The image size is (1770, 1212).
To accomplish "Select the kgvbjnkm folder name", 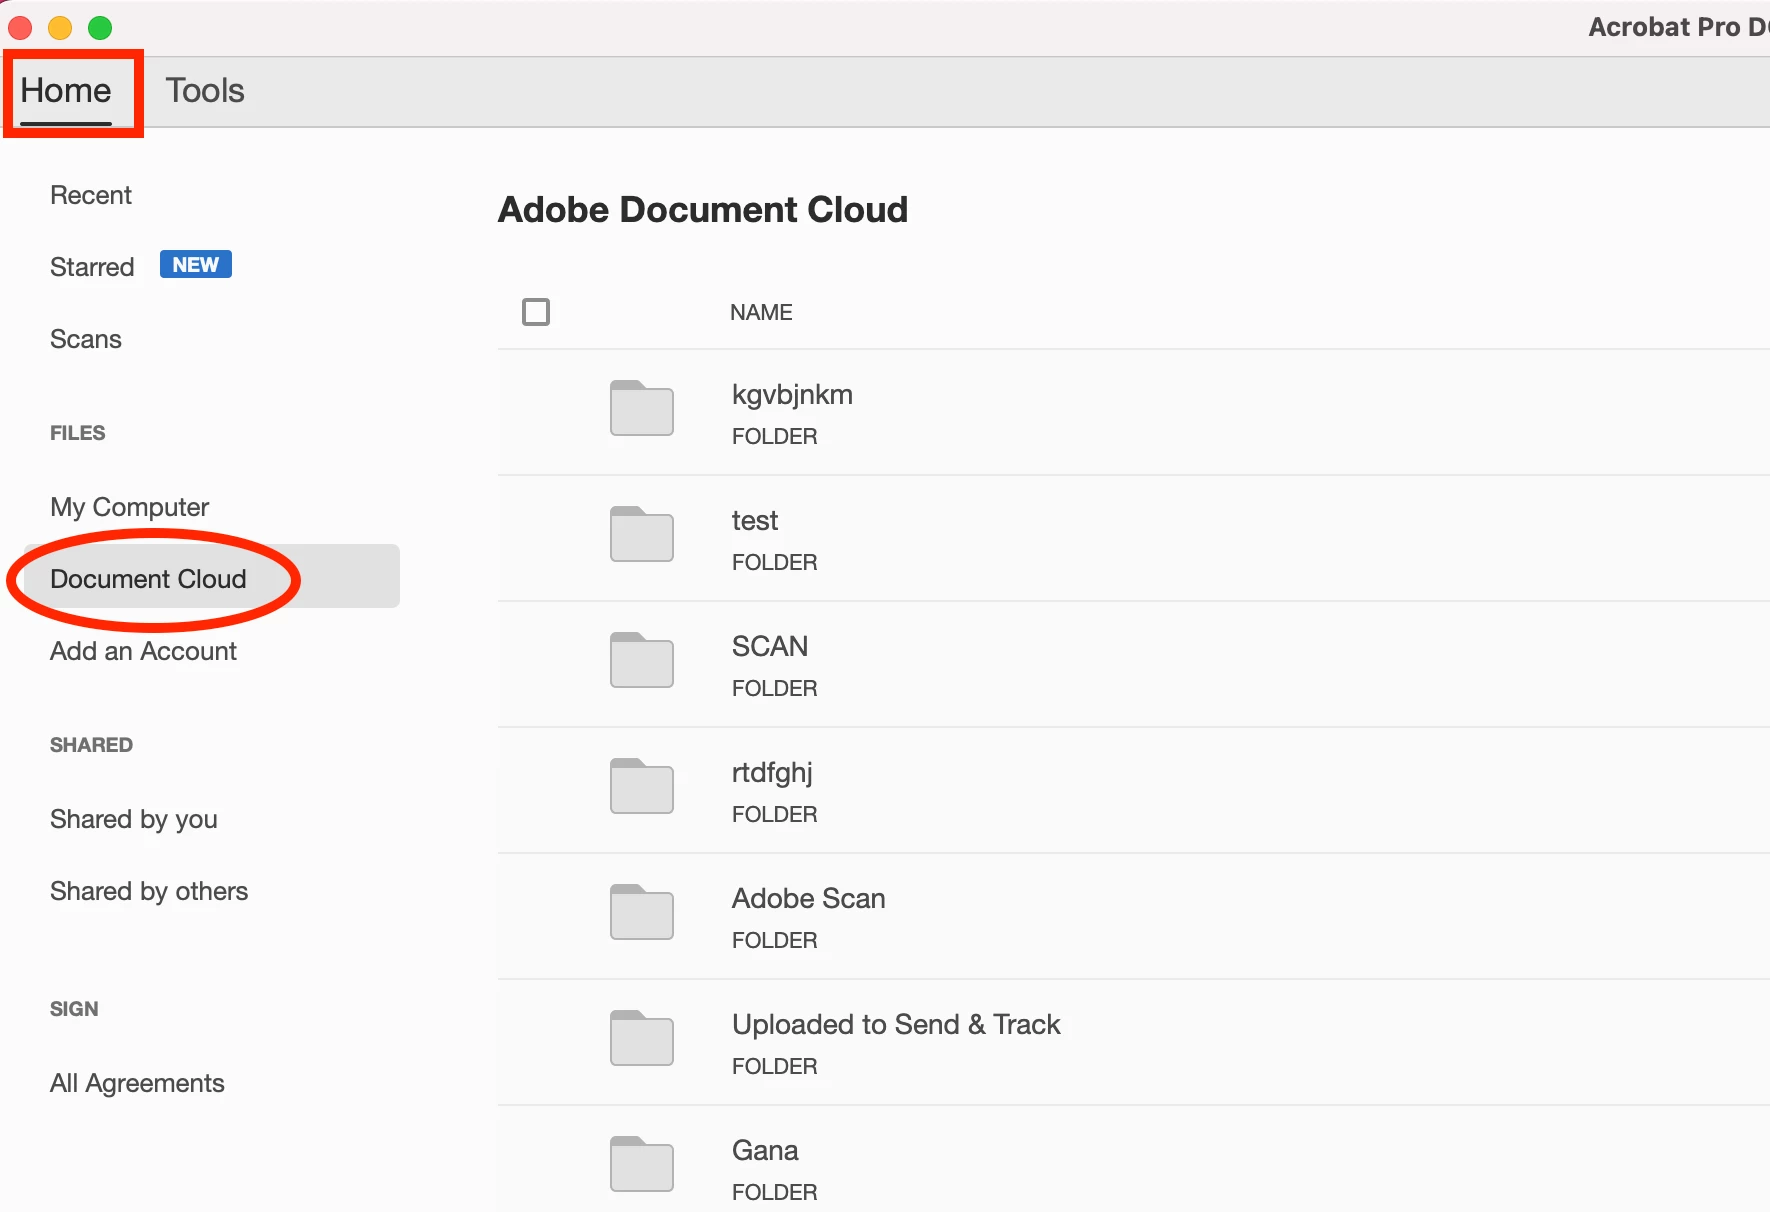I will 792,395.
